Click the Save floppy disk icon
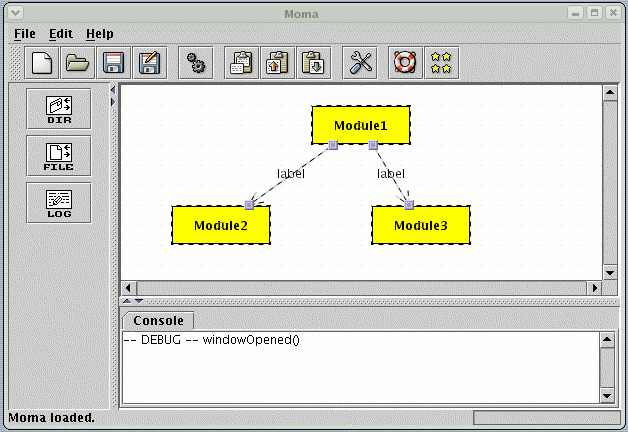628x432 pixels. (x=113, y=63)
